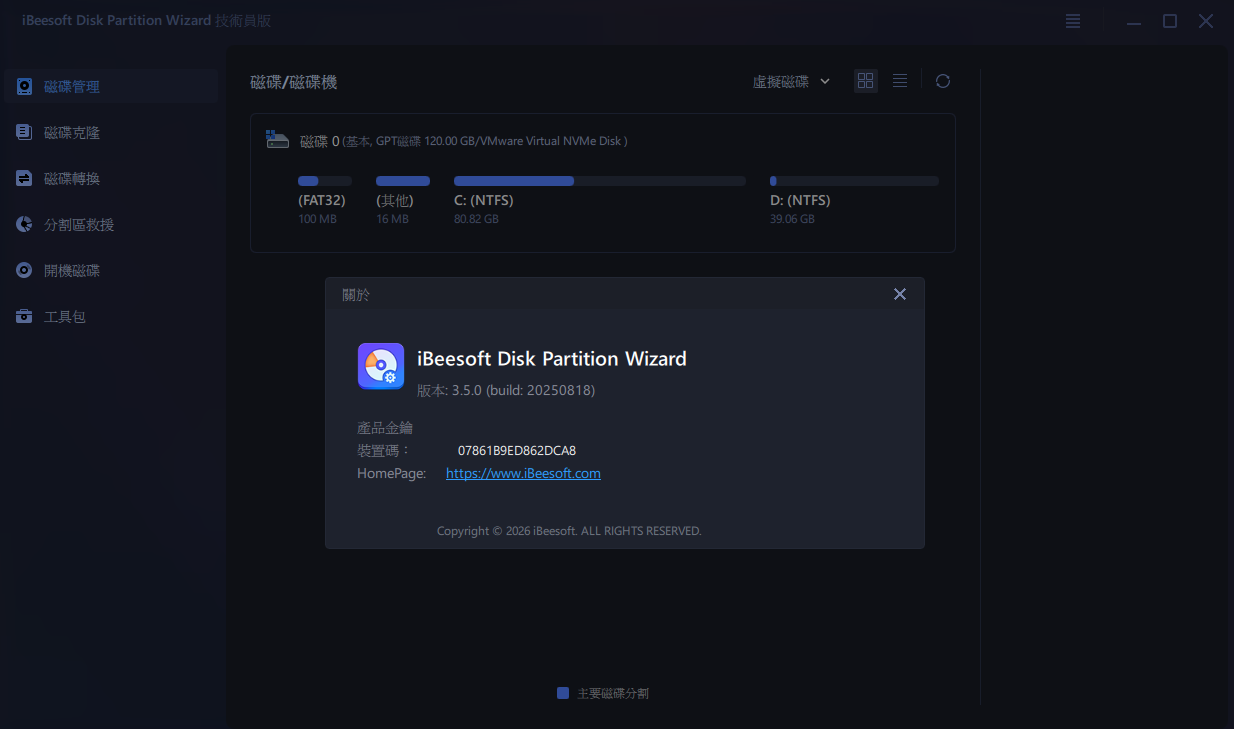Viewport: 1234px width, 729px height.
Task: Click the C: (NTFS) partition usage bar
Action: click(x=599, y=181)
